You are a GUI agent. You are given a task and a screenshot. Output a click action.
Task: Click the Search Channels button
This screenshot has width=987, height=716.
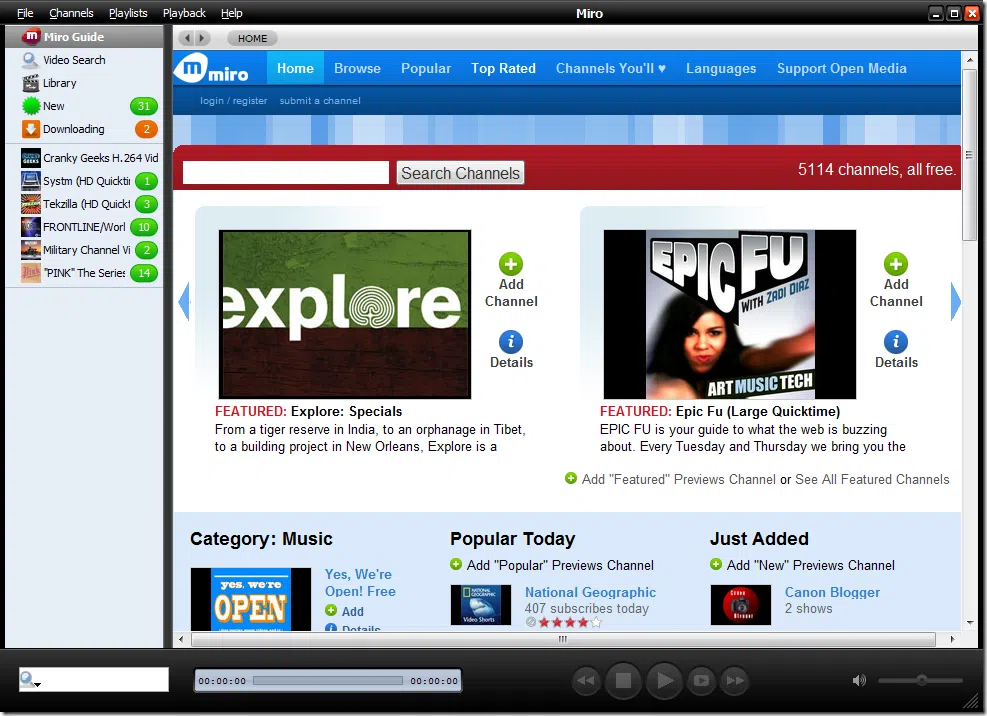pos(460,173)
